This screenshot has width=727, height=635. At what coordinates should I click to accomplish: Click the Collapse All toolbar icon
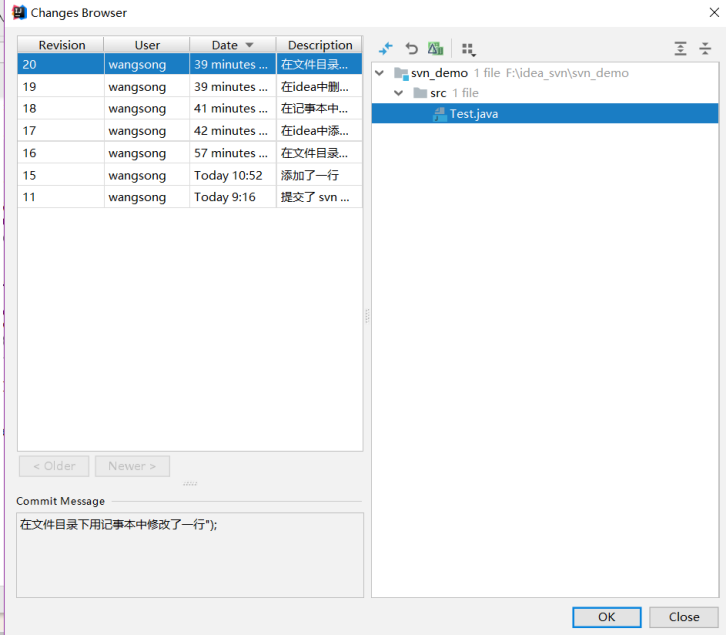pyautogui.click(x=705, y=48)
